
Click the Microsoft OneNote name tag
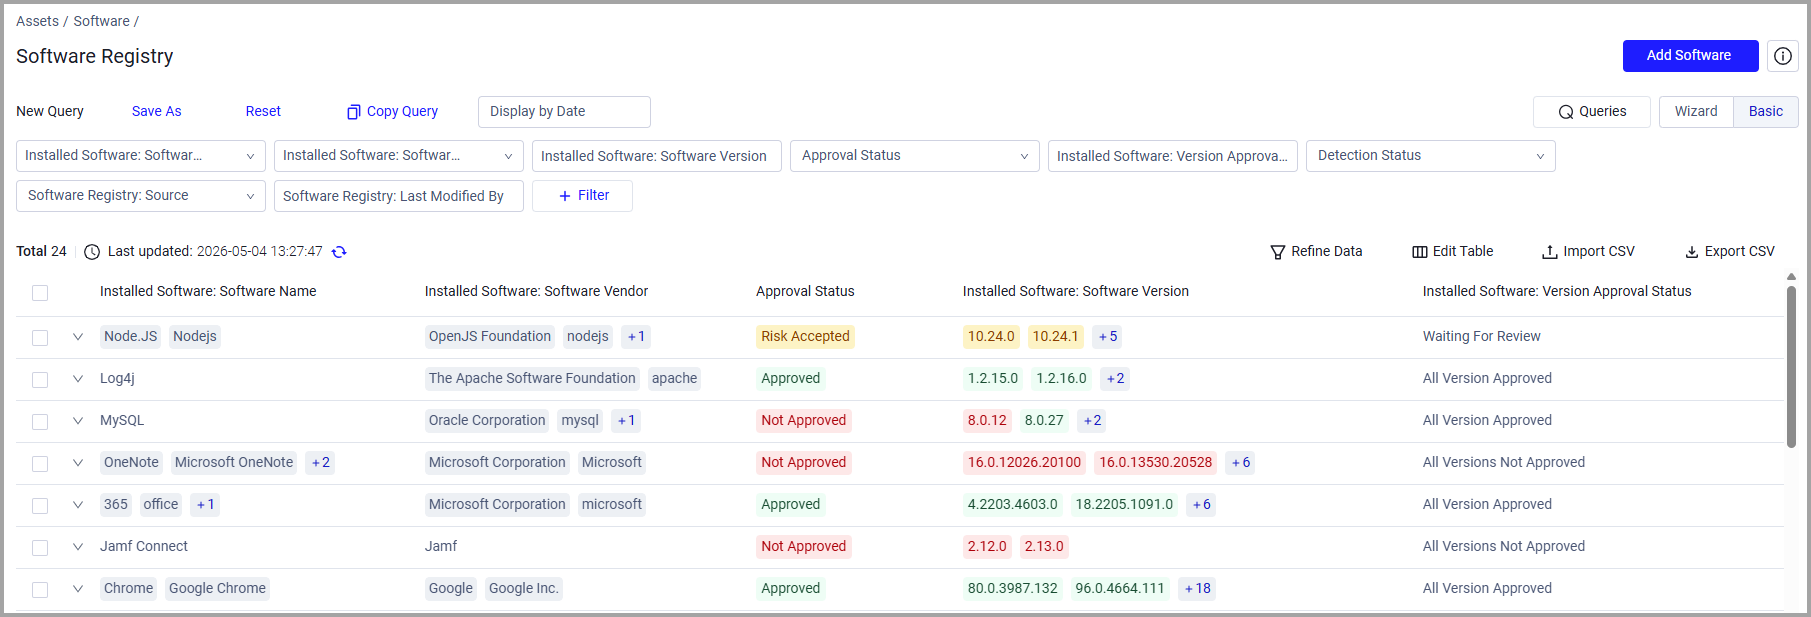click(x=234, y=463)
